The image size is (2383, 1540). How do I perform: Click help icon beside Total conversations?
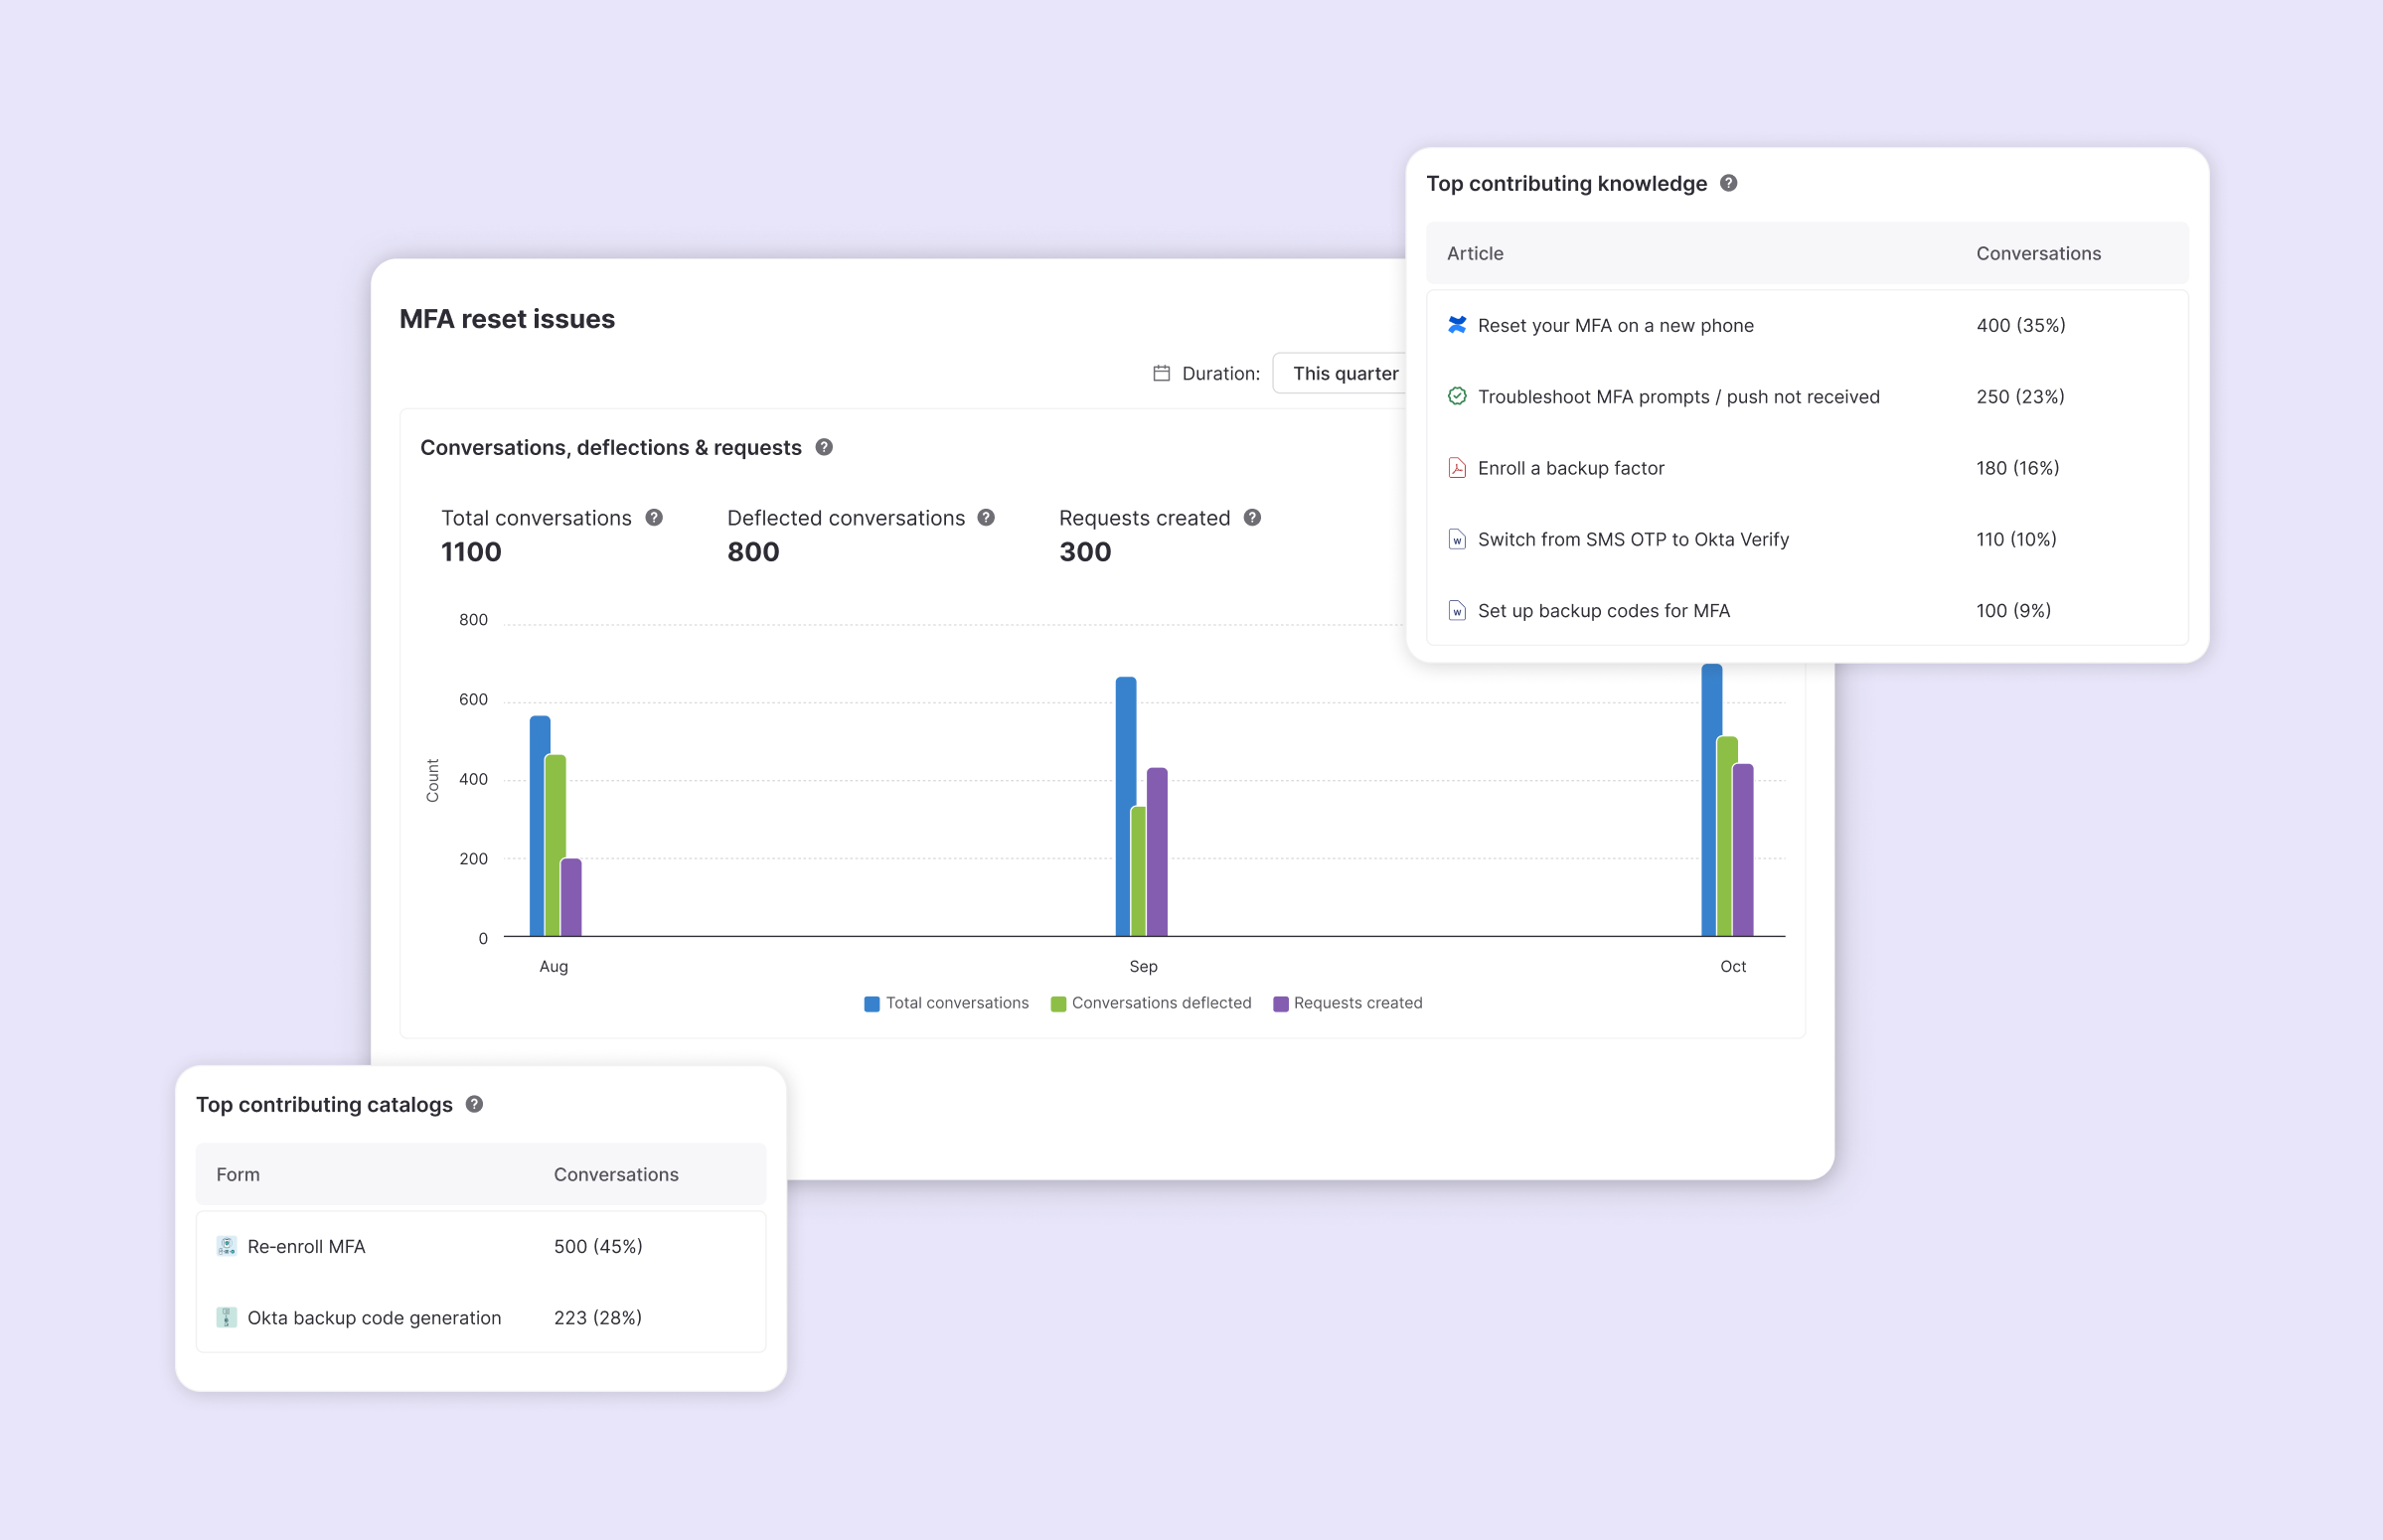pos(654,518)
